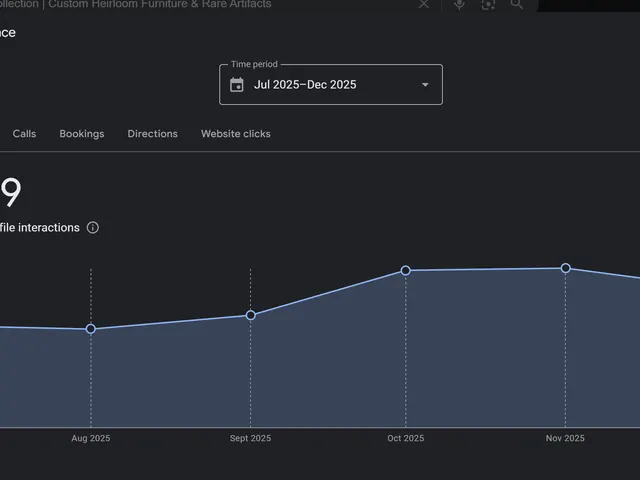Image resolution: width=640 pixels, height=480 pixels.
Task: Click the Nov 2025 axis label
Action: point(565,438)
